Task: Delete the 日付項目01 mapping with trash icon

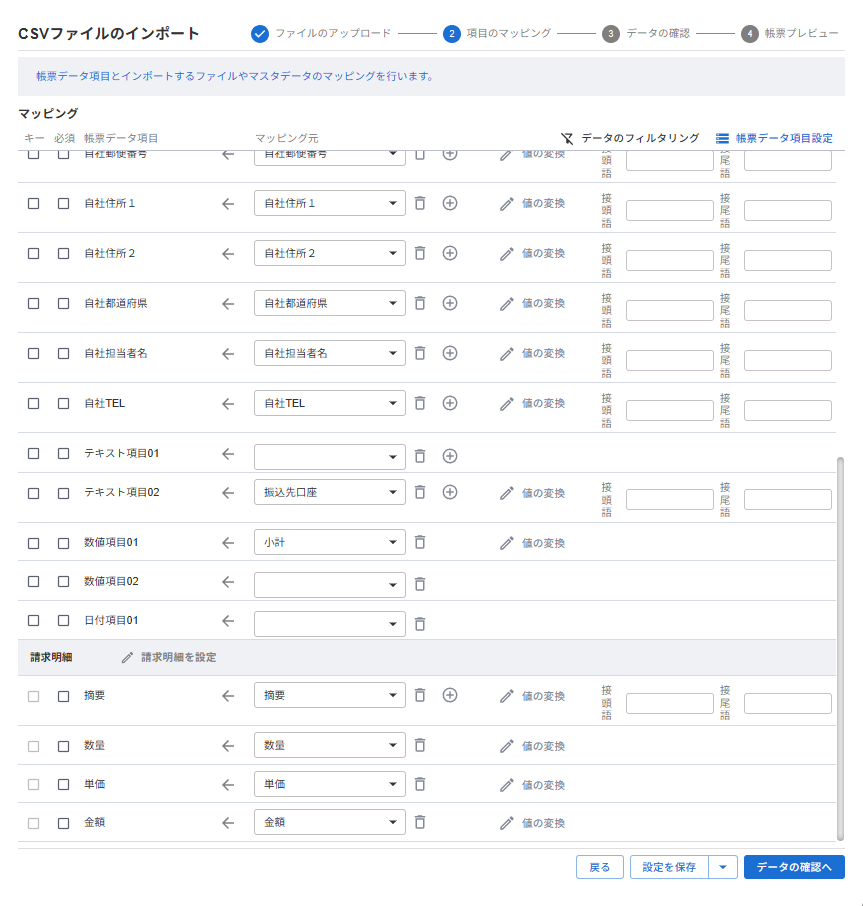Action: (x=420, y=623)
